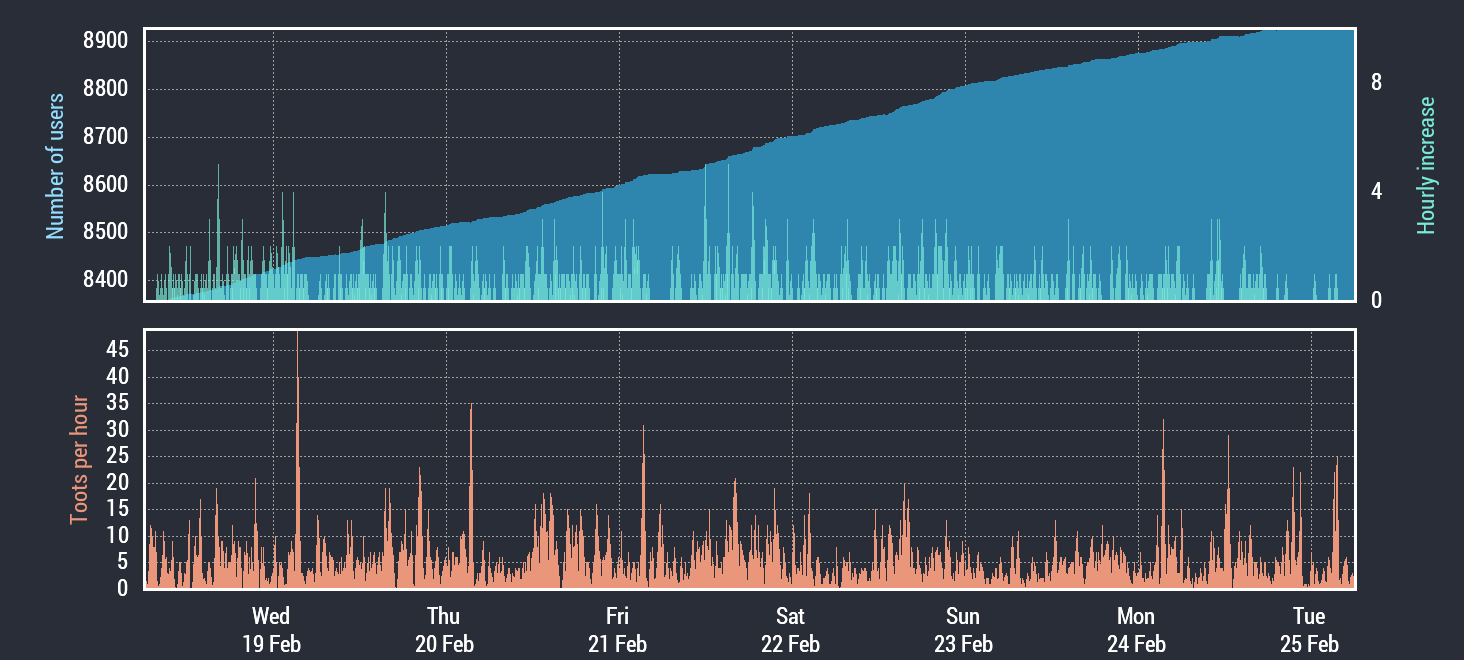Click the 30 tick on toots axis
The height and width of the screenshot is (660, 1464).
point(118,430)
